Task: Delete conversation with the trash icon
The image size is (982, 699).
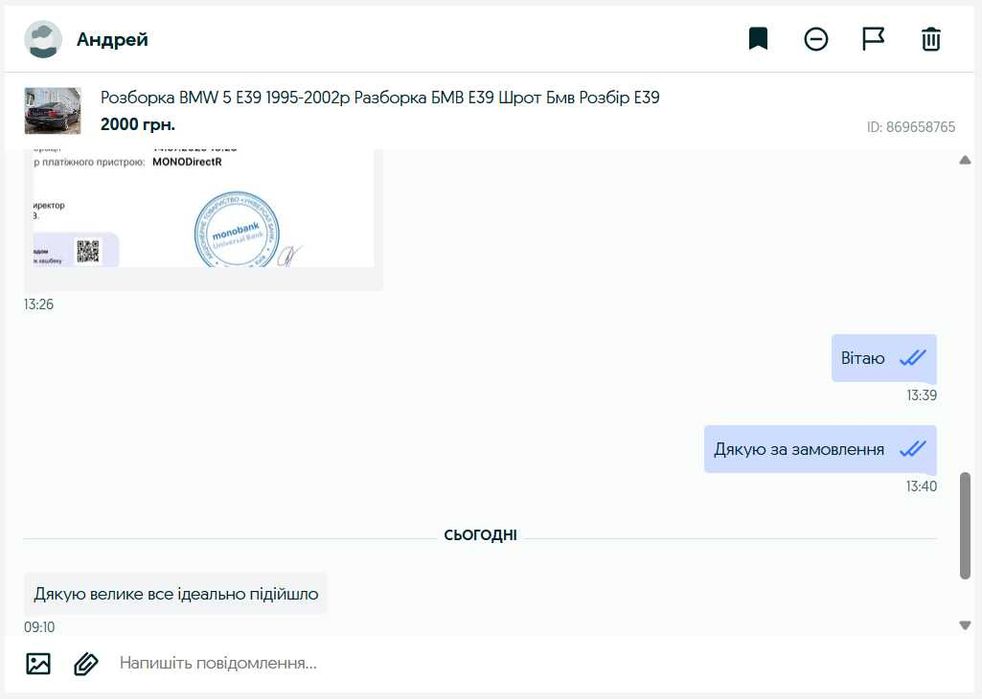Action: pos(931,39)
